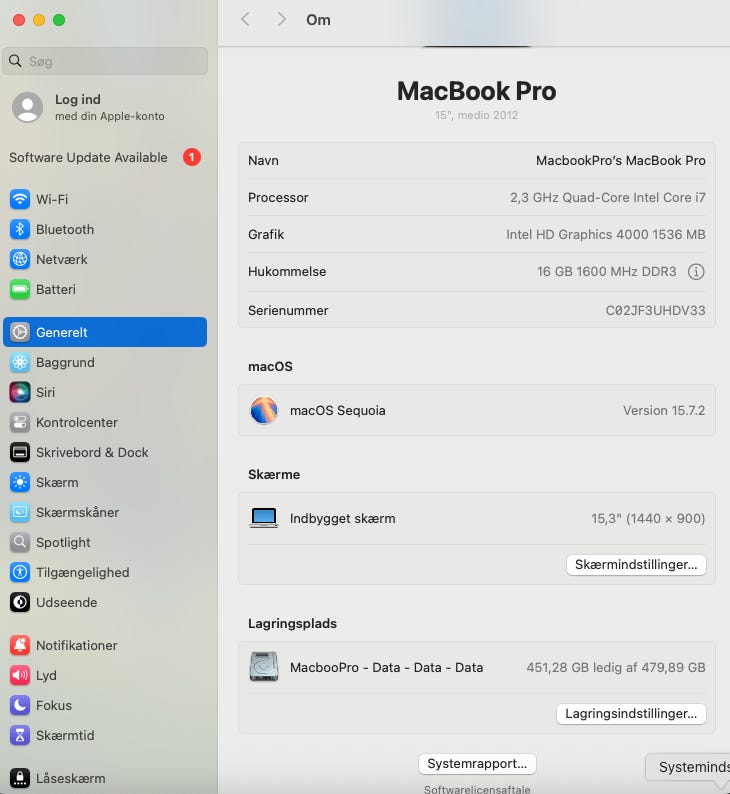Image resolution: width=730 pixels, height=794 pixels.
Task: Click the Version 15.7.2 text
Action: (664, 410)
